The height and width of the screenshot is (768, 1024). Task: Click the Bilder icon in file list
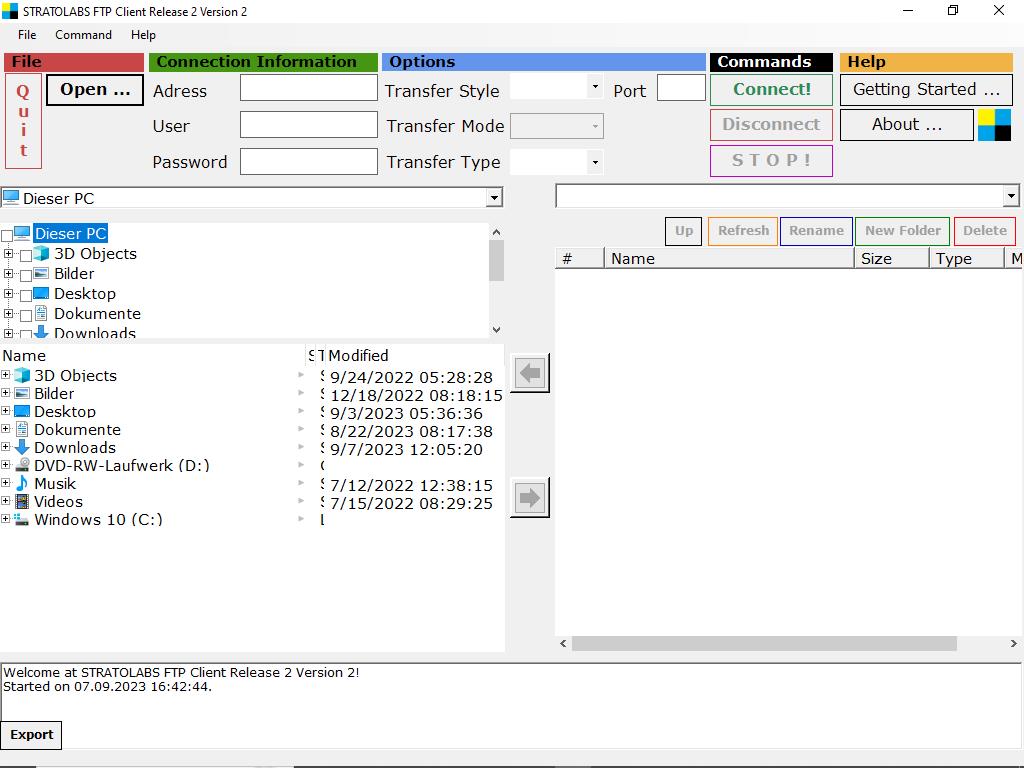[x=22, y=393]
